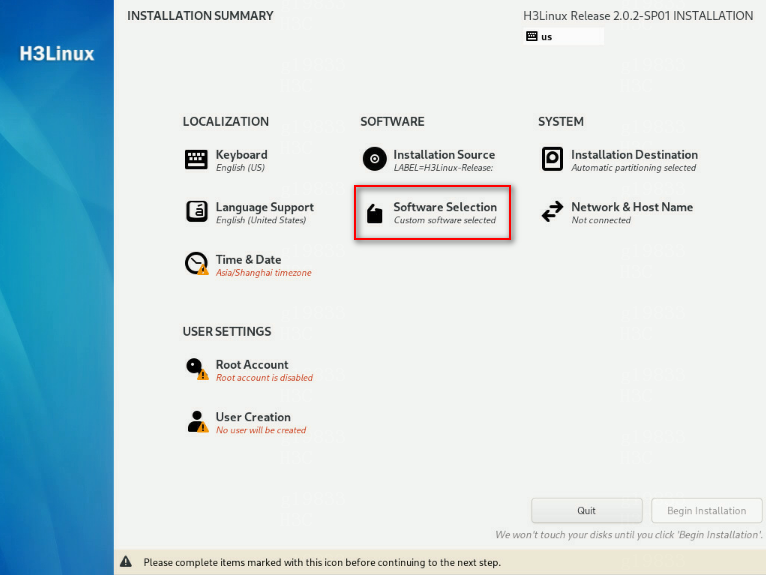Viewport: 766px width, 575px height.
Task: Click the Software Selection package icon
Action: (x=375, y=213)
